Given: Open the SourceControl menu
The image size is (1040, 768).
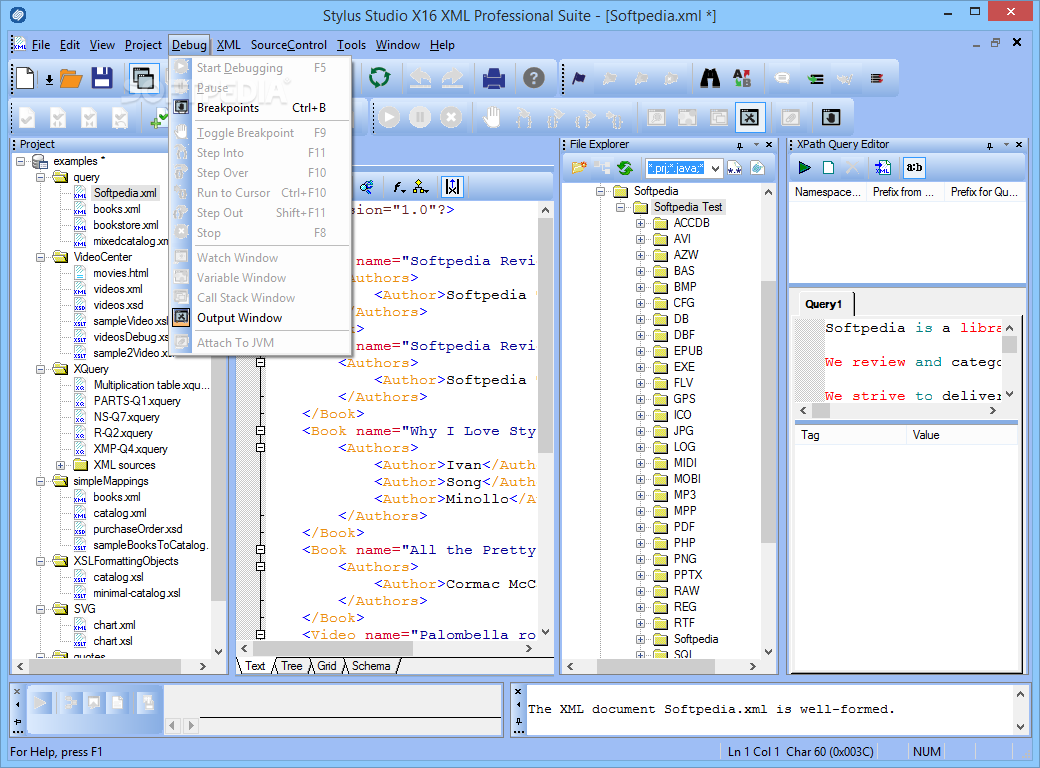Looking at the screenshot, I should [288, 45].
